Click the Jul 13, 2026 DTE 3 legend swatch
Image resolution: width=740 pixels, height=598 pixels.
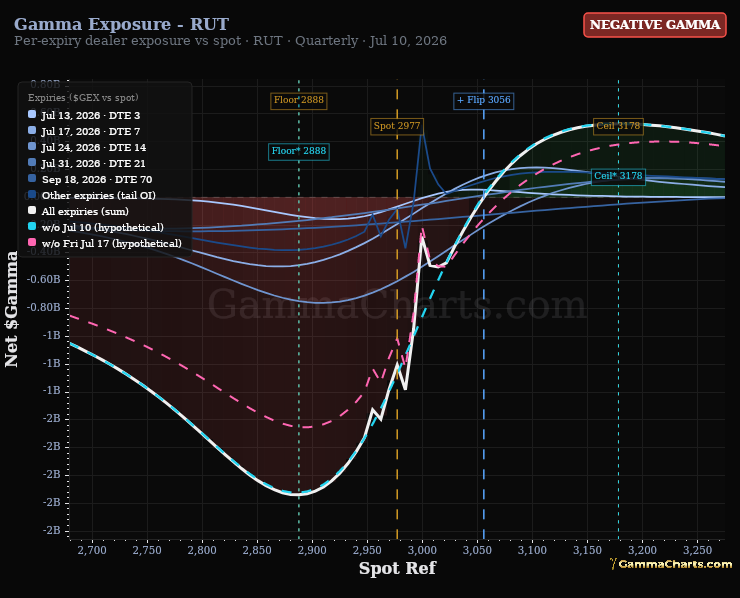[32, 114]
